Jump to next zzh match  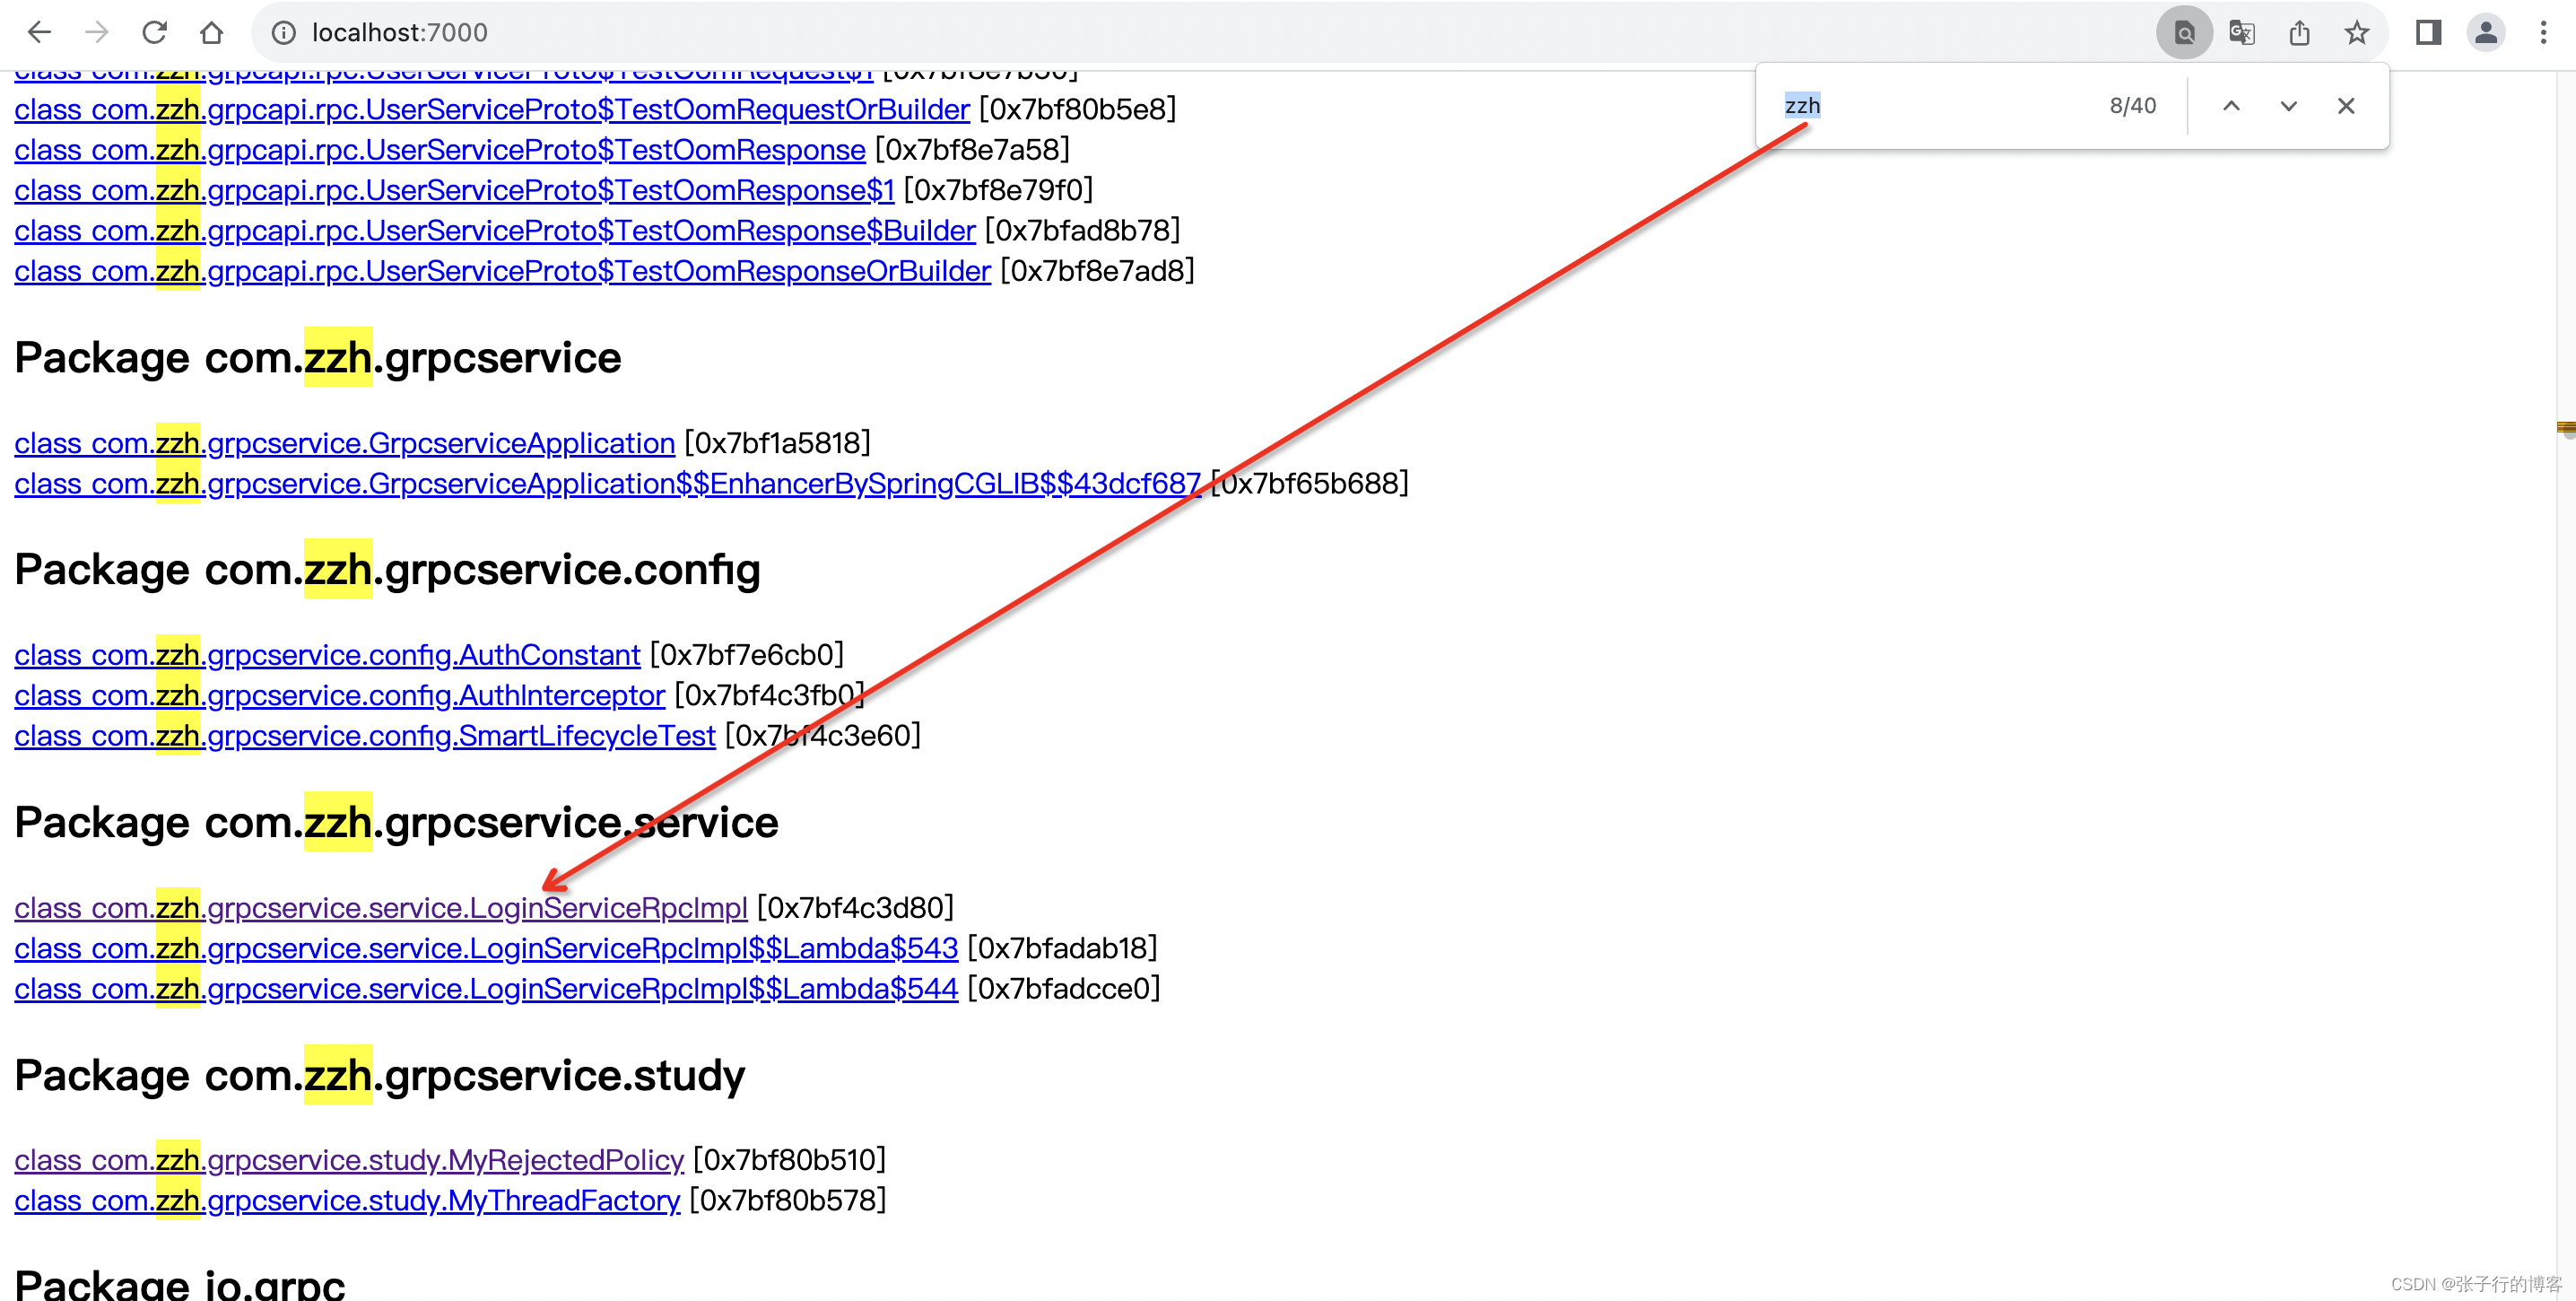coord(2288,106)
